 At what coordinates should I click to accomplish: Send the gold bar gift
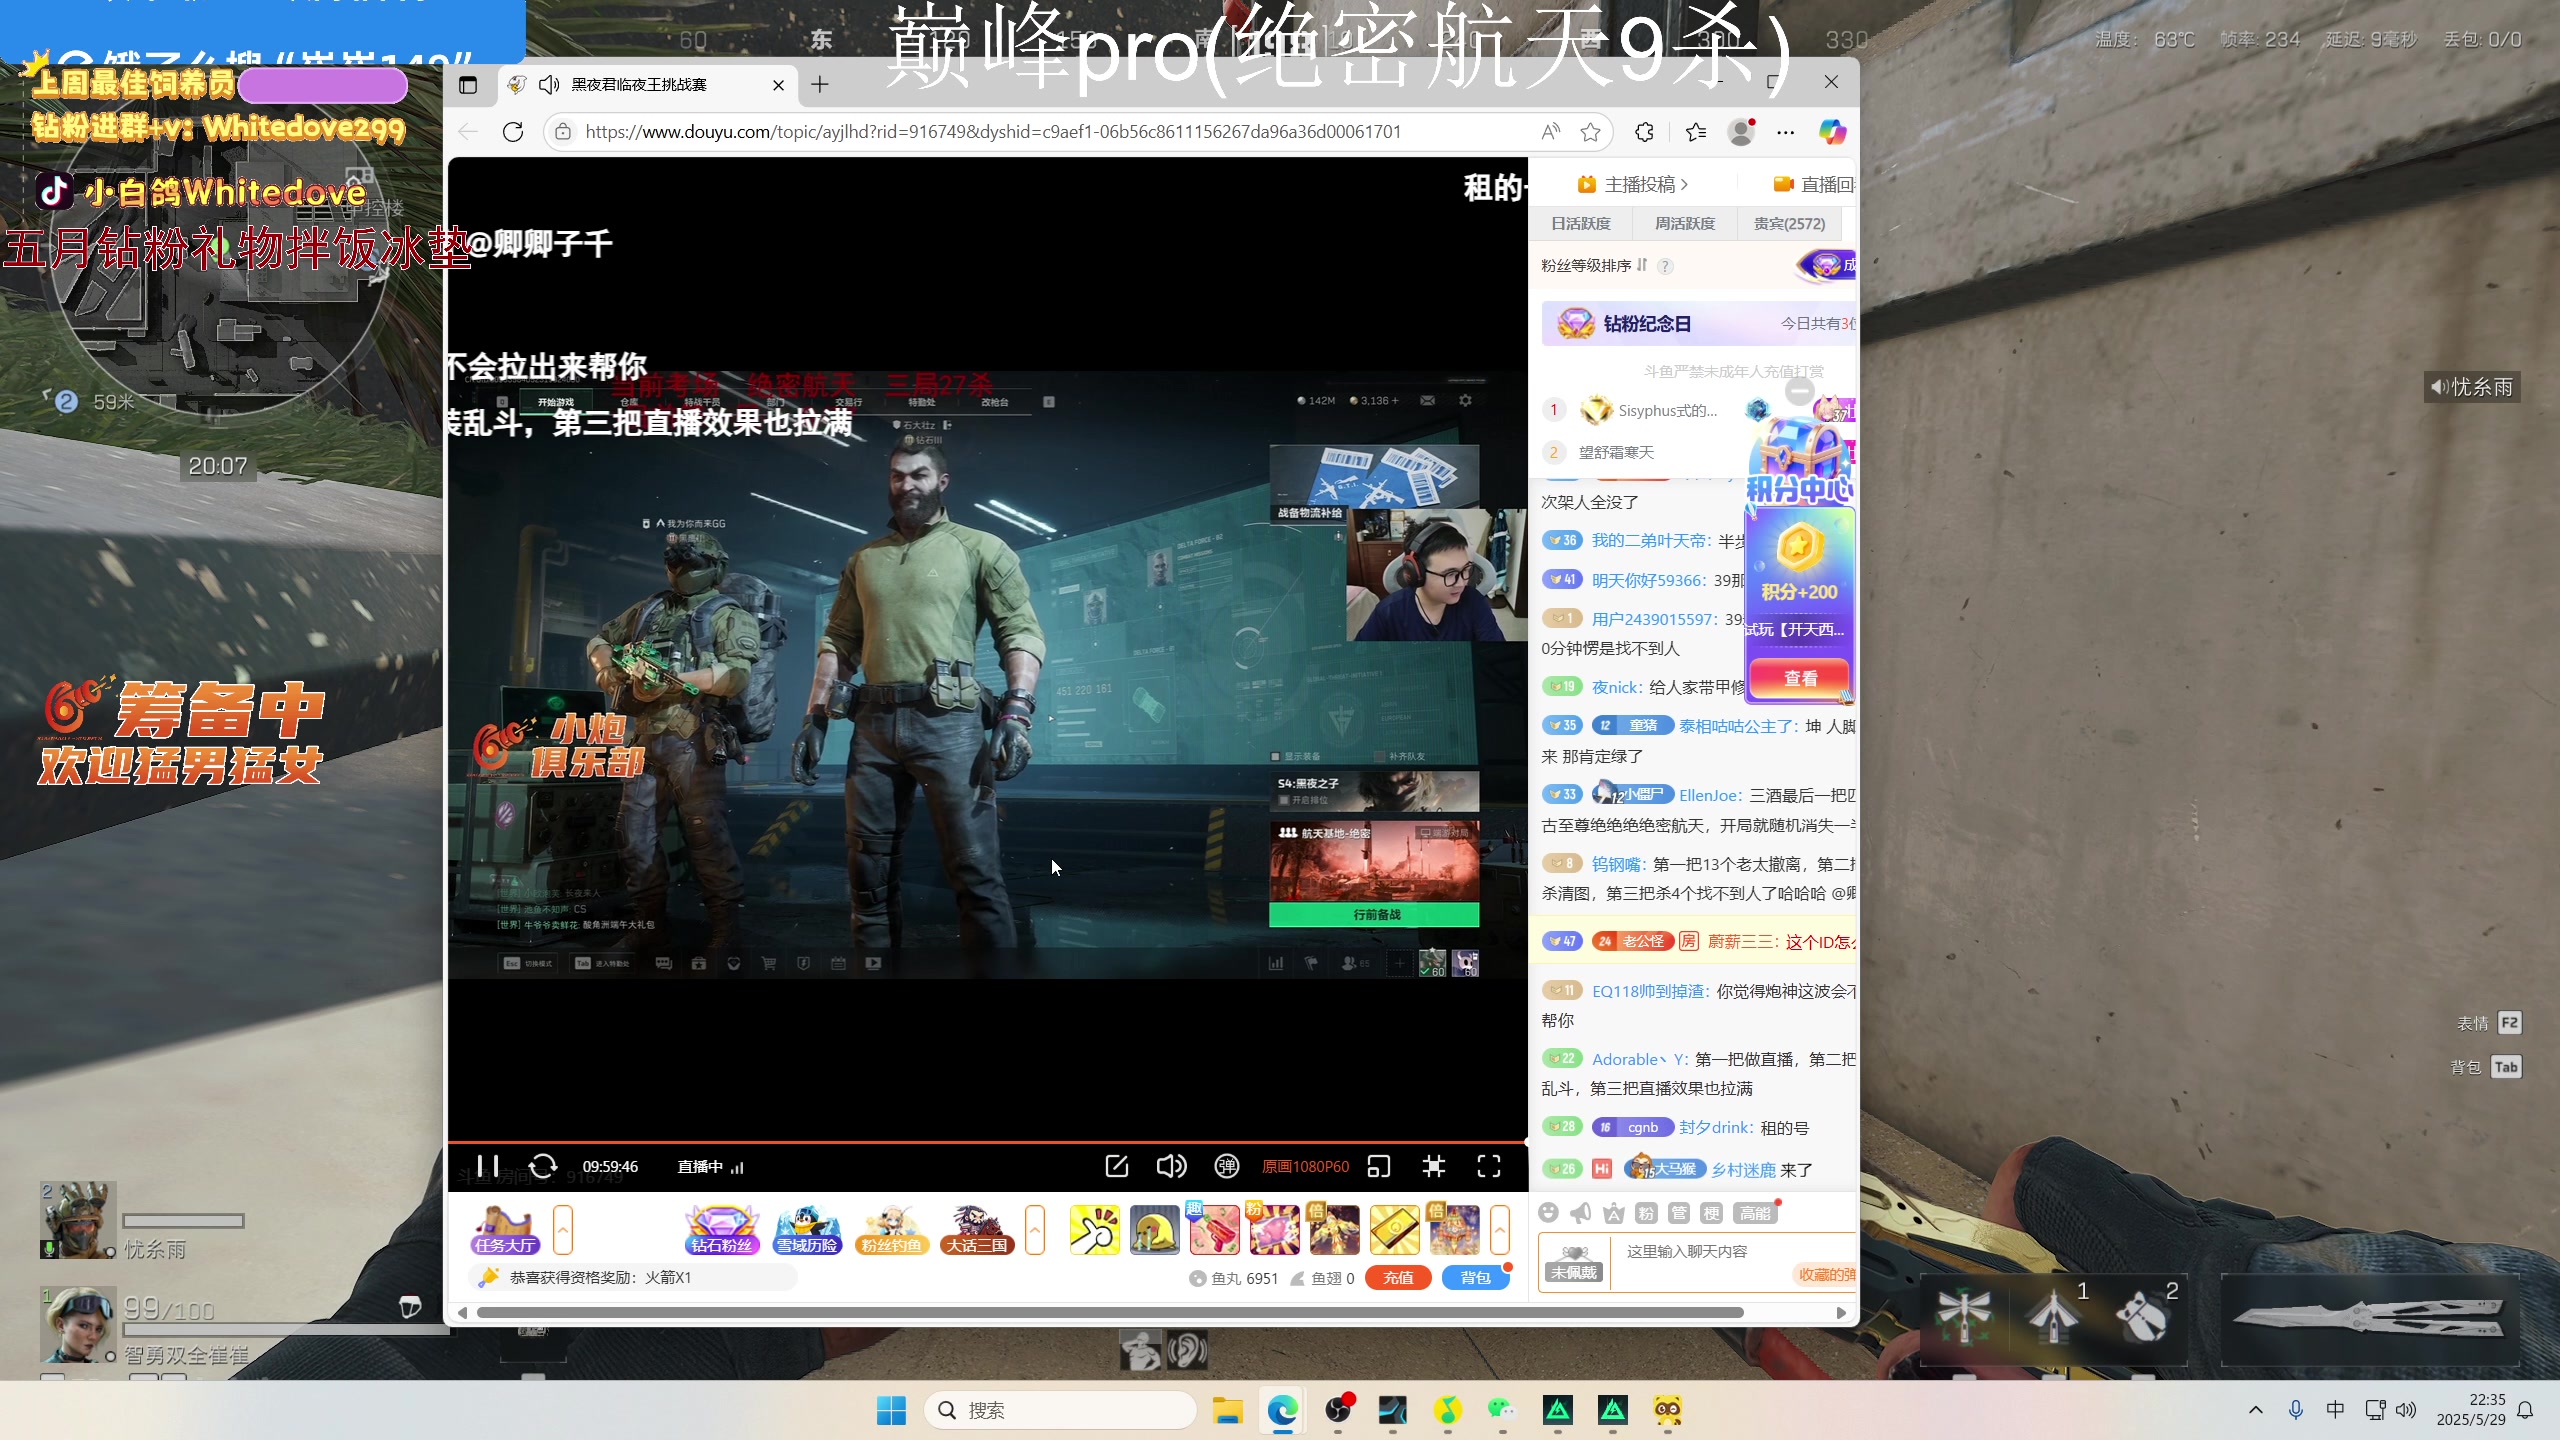[1394, 1230]
